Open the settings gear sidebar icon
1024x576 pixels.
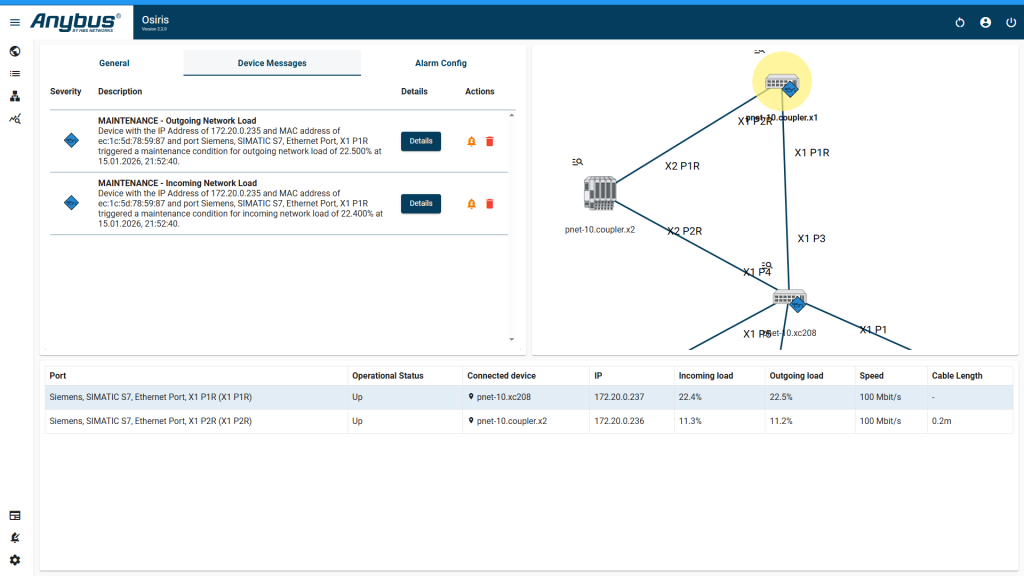tap(14, 560)
